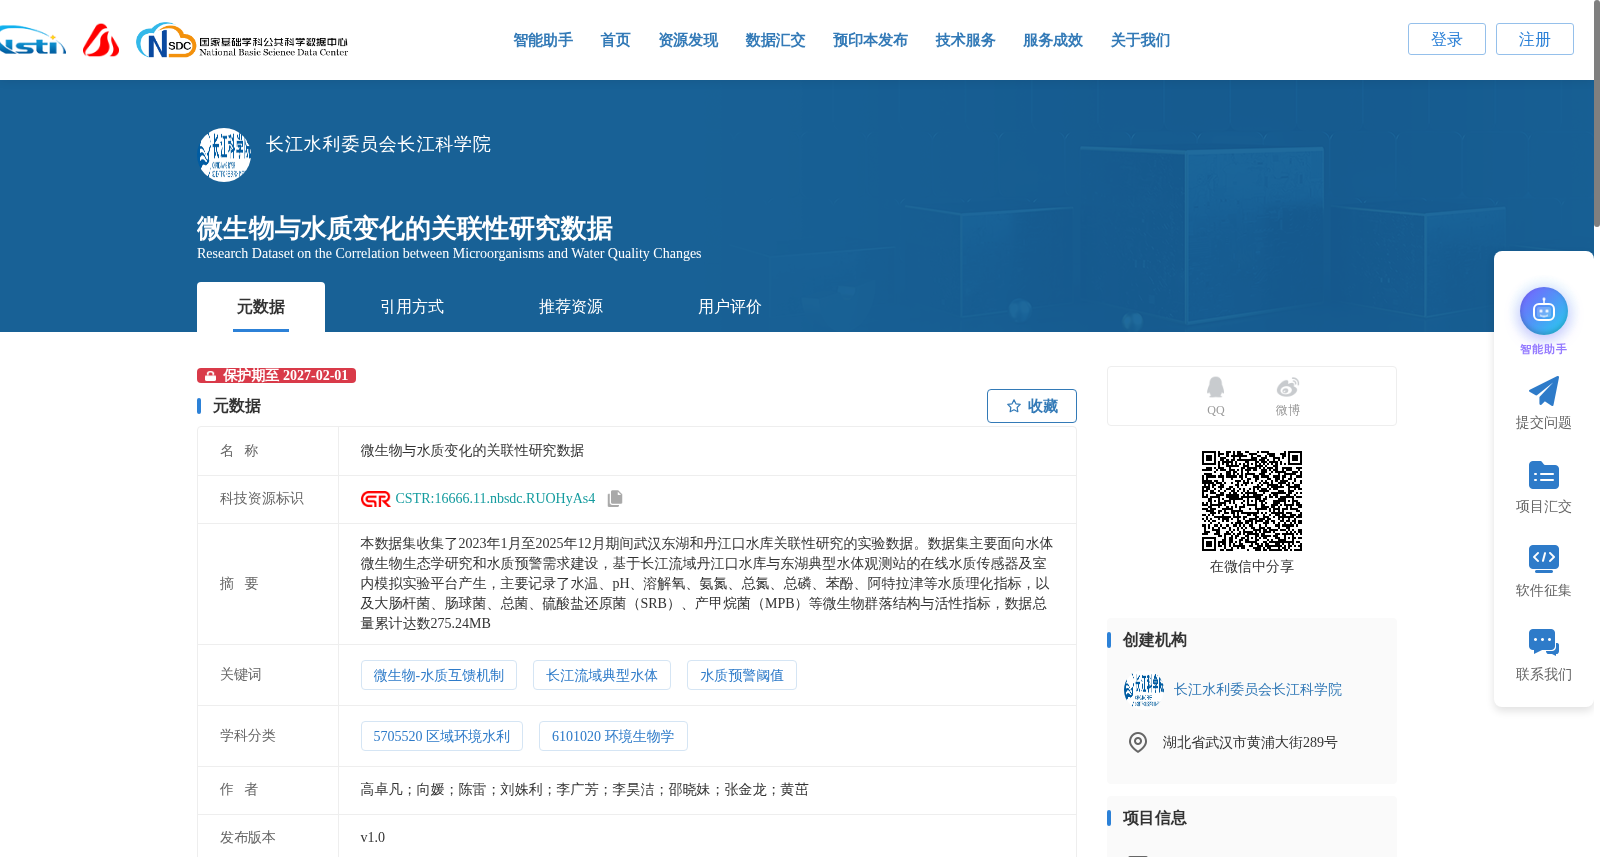Click the 微生物-水质互馈机制 keyword tag
This screenshot has width=1600, height=857.
click(x=439, y=675)
